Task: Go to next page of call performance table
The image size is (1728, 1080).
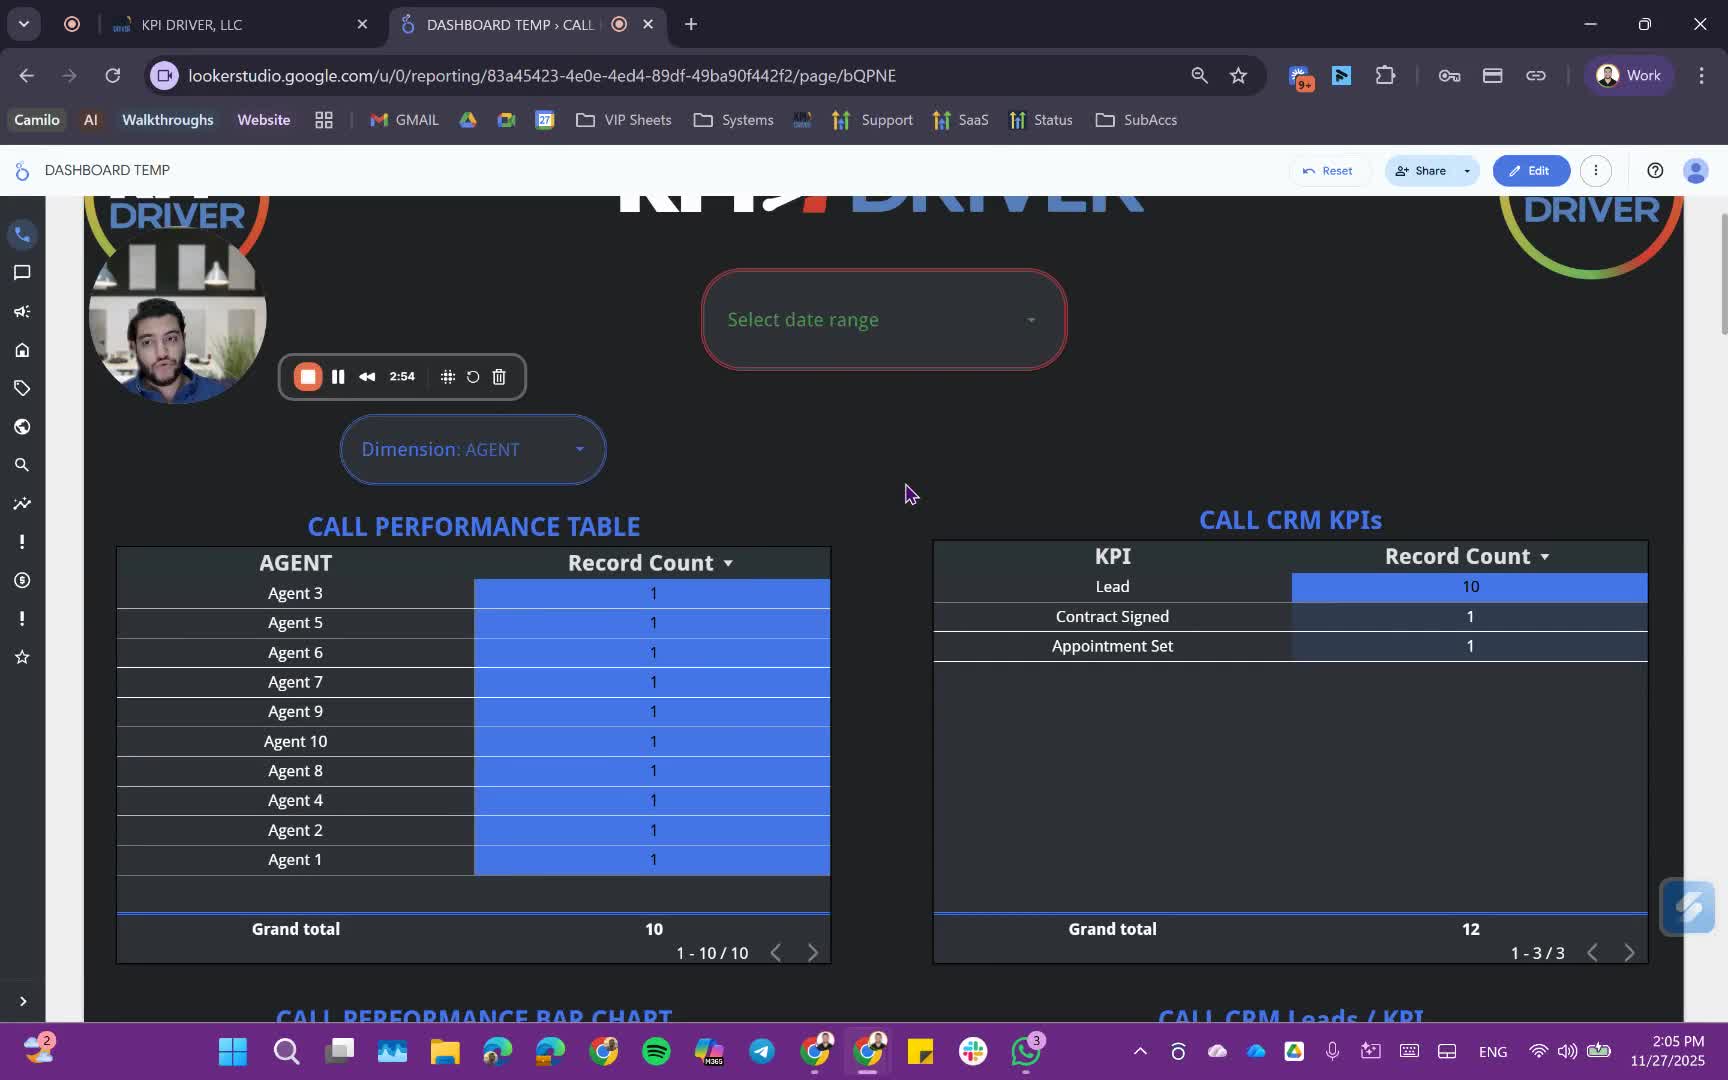Action: (812, 953)
